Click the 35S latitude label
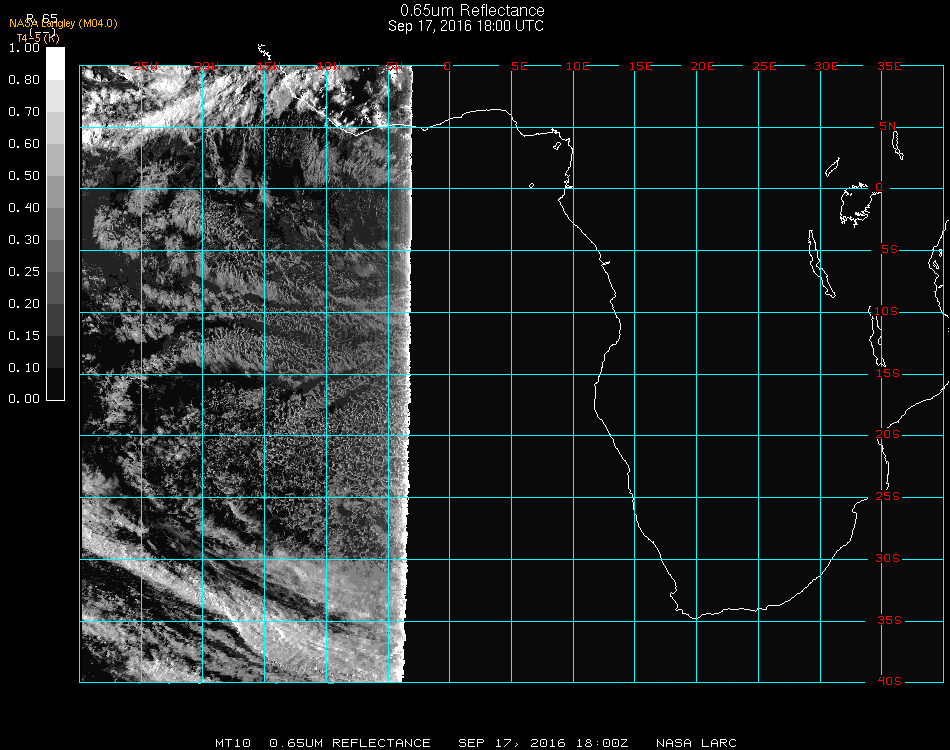950x750 pixels. click(x=889, y=620)
